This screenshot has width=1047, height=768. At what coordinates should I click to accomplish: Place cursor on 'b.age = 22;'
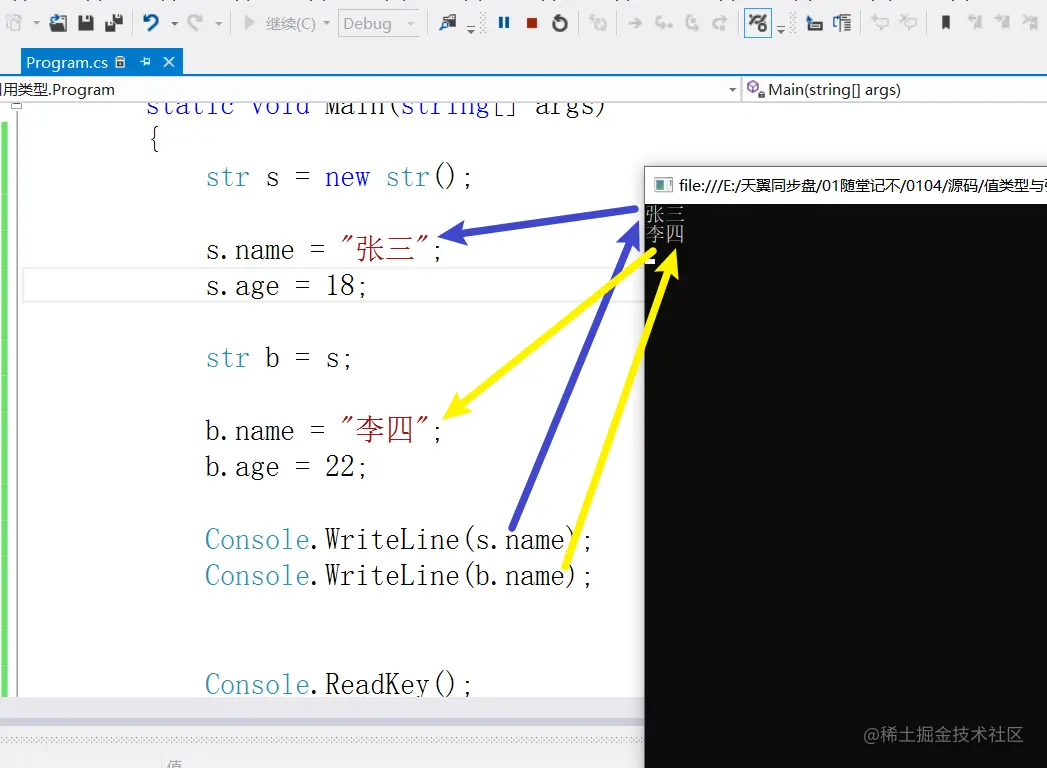coord(286,466)
